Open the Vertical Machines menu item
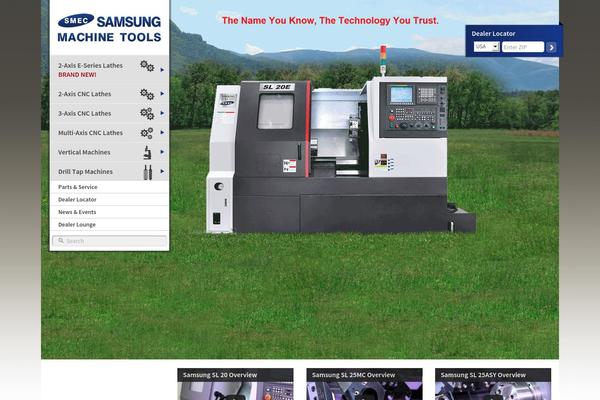Viewport: 600px width, 400px height. point(109,152)
